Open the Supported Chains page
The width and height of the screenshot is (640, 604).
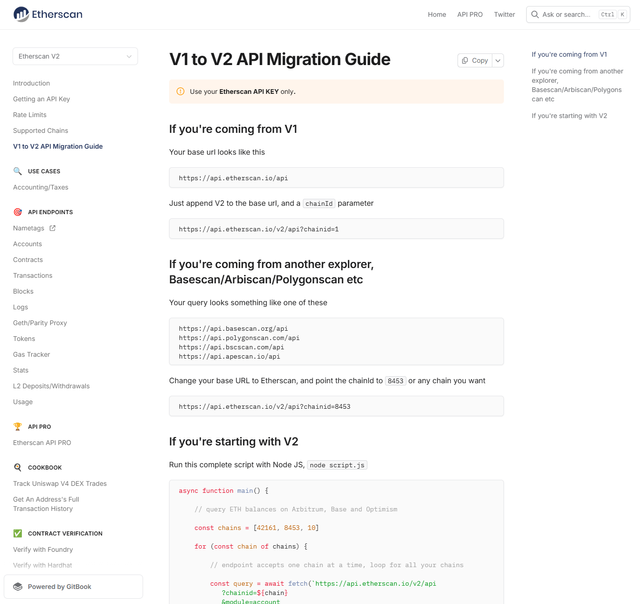tap(40, 131)
